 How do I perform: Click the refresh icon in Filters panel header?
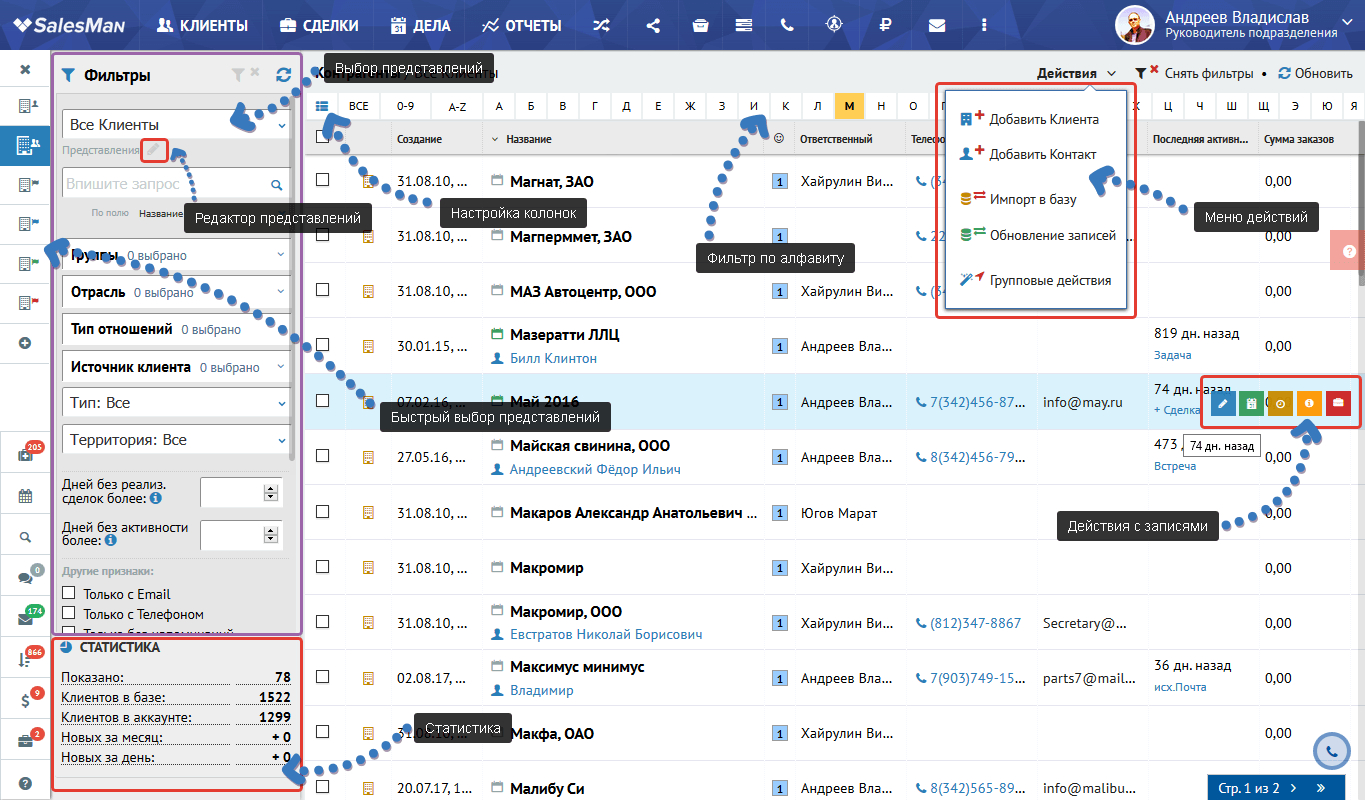click(284, 74)
